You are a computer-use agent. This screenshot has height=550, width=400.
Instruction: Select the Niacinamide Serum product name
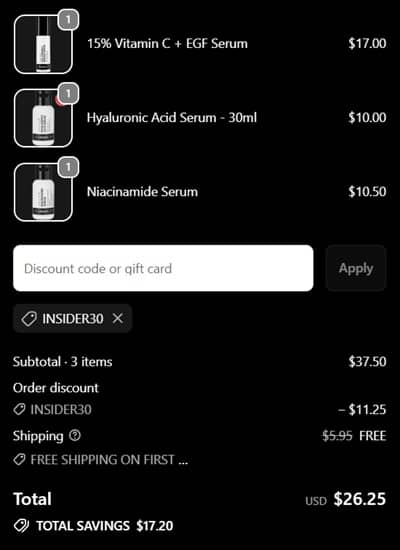tap(142, 192)
